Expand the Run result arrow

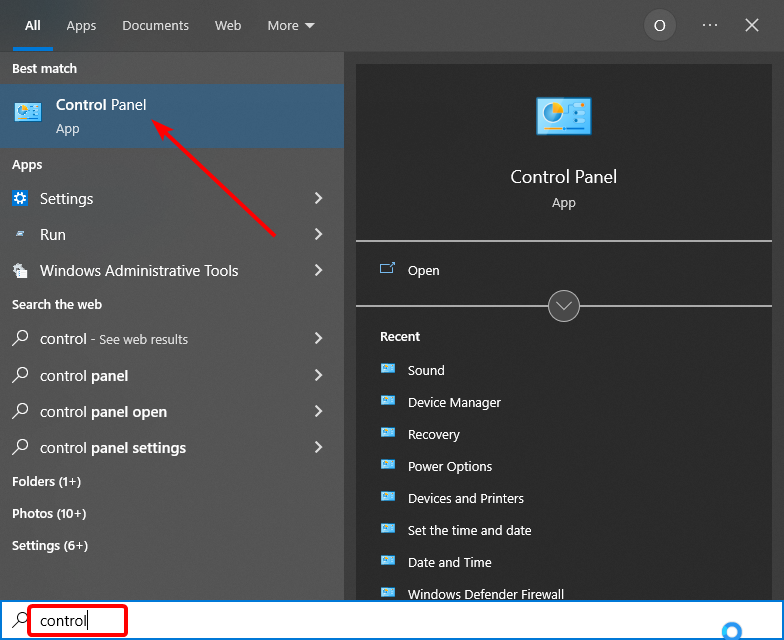(x=318, y=234)
